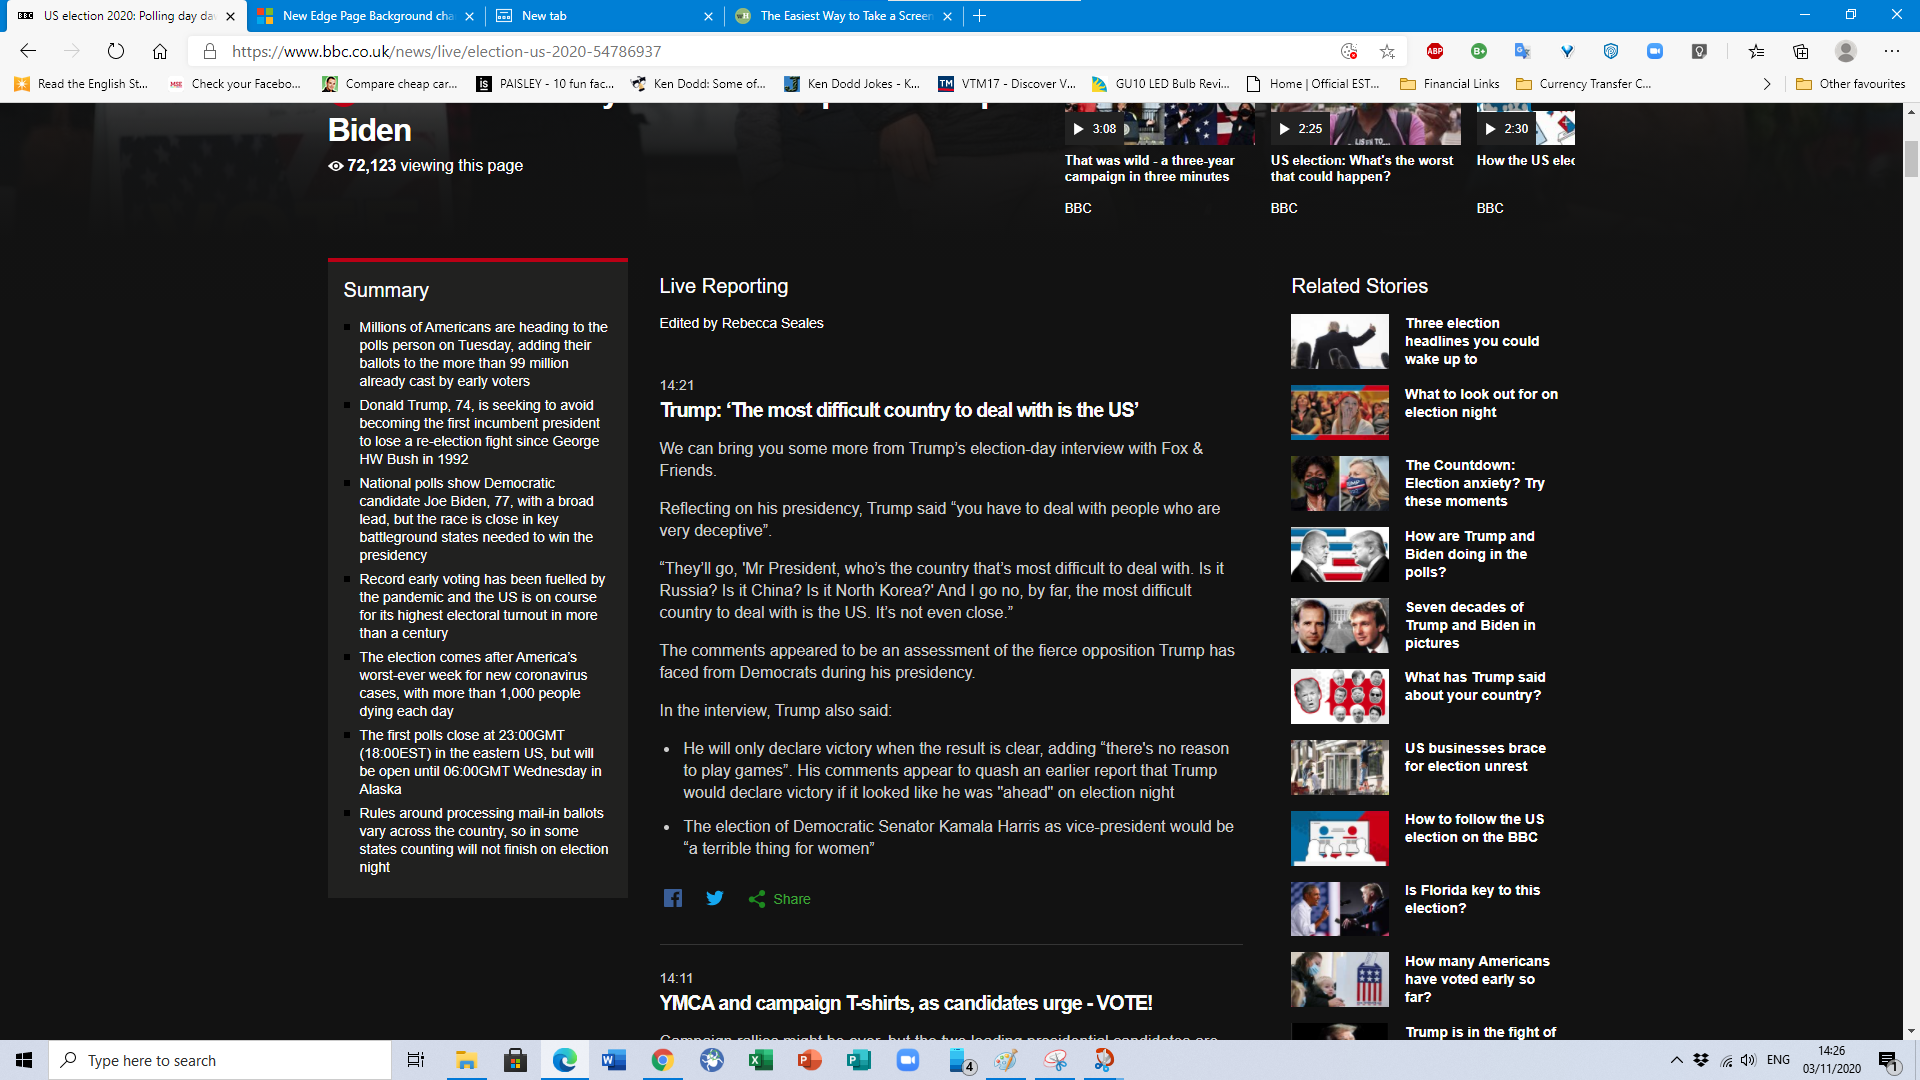Viewport: 1920px width, 1080px height.
Task: Open Excel from the taskbar
Action: (x=761, y=1060)
